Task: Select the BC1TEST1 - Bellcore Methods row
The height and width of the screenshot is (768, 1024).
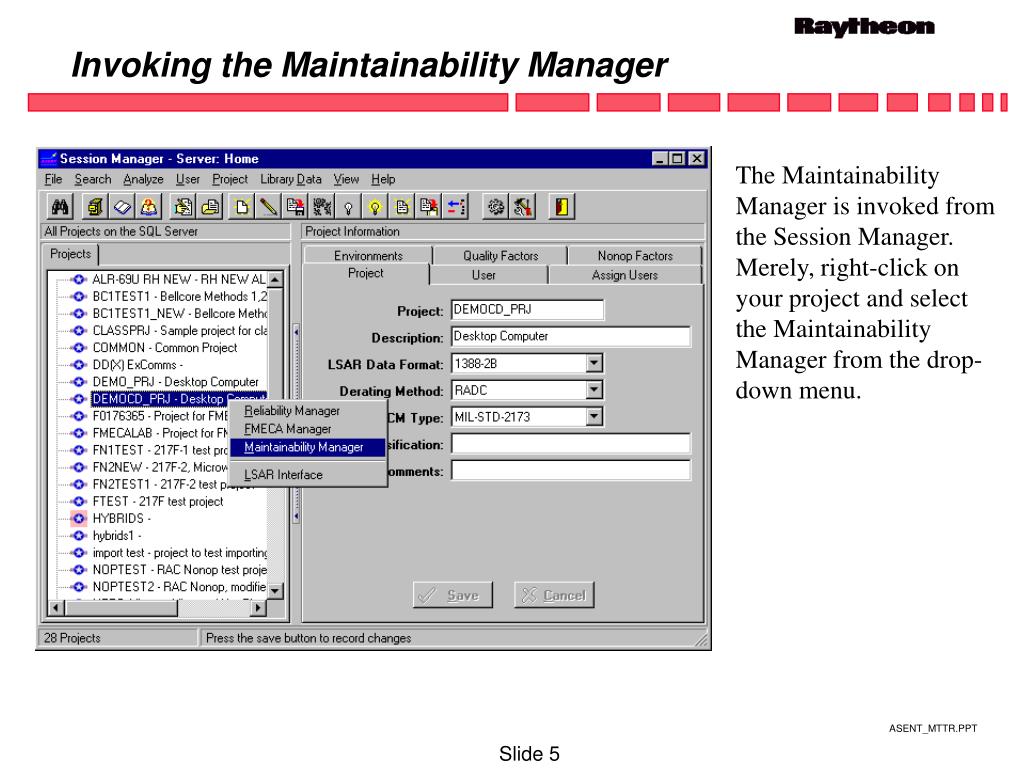Action: [180, 296]
